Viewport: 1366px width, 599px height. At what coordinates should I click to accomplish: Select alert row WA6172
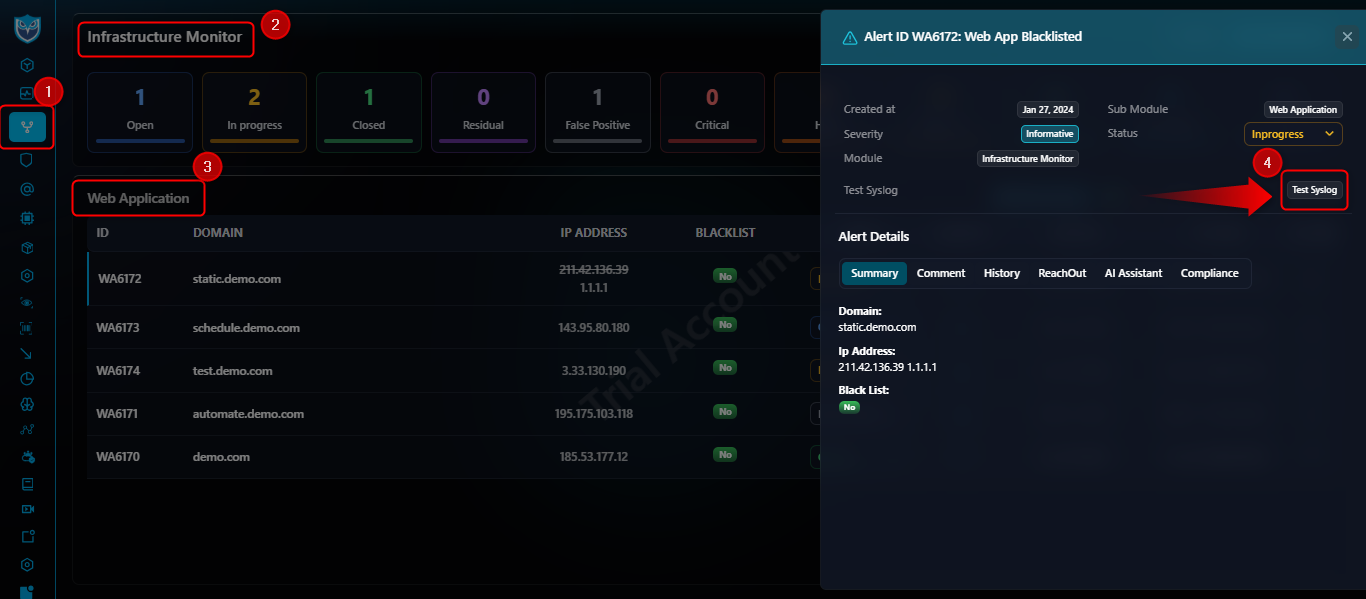pos(454,278)
